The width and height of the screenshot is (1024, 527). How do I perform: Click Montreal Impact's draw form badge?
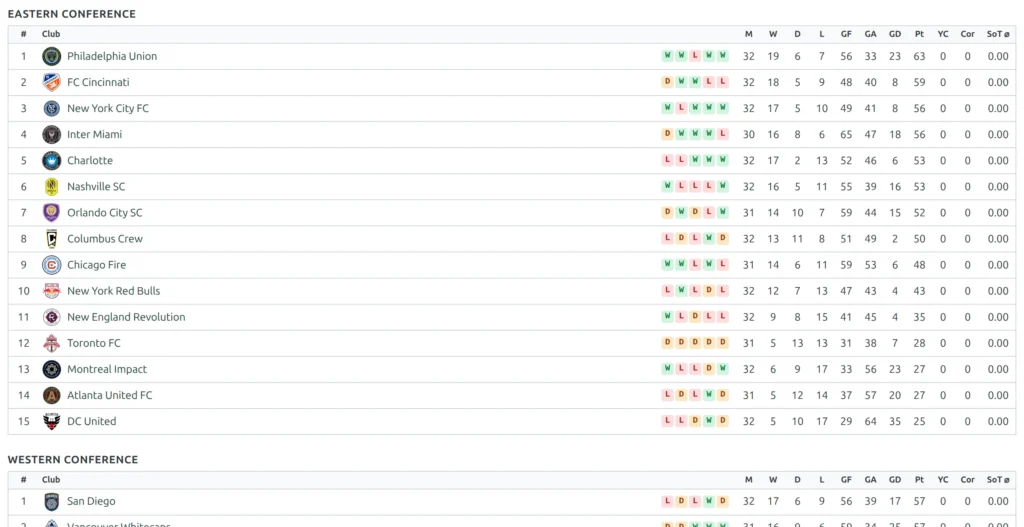click(x=709, y=370)
